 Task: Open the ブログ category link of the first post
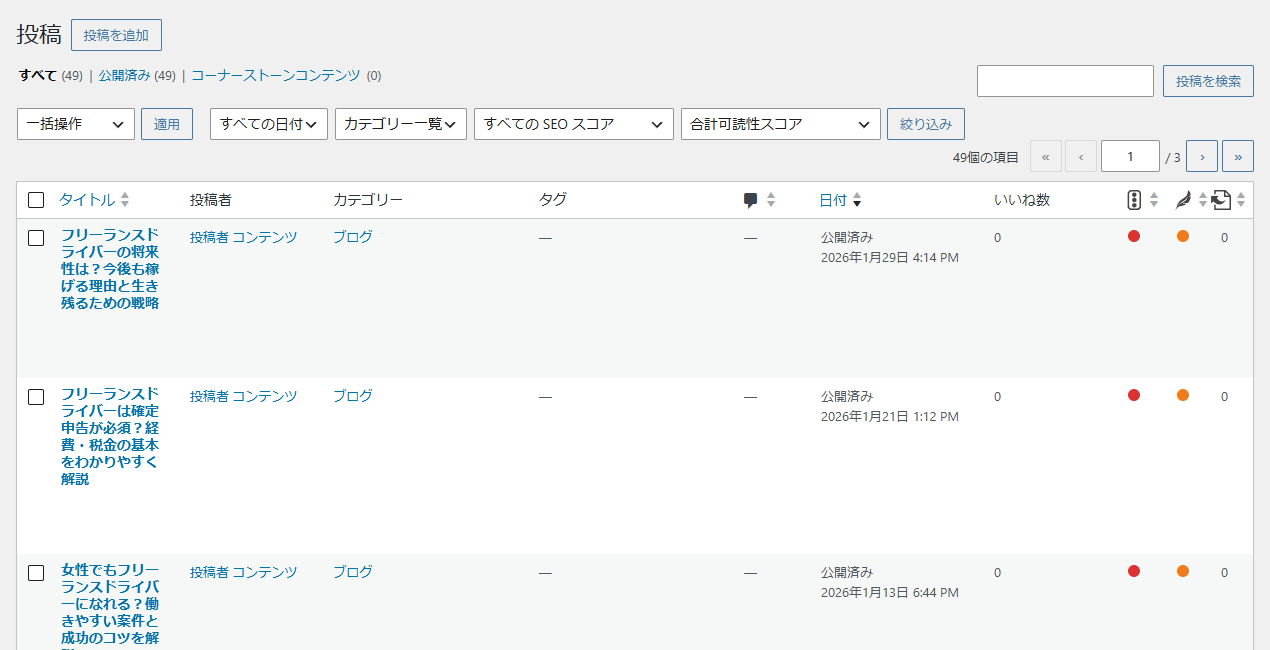pyautogui.click(x=353, y=237)
